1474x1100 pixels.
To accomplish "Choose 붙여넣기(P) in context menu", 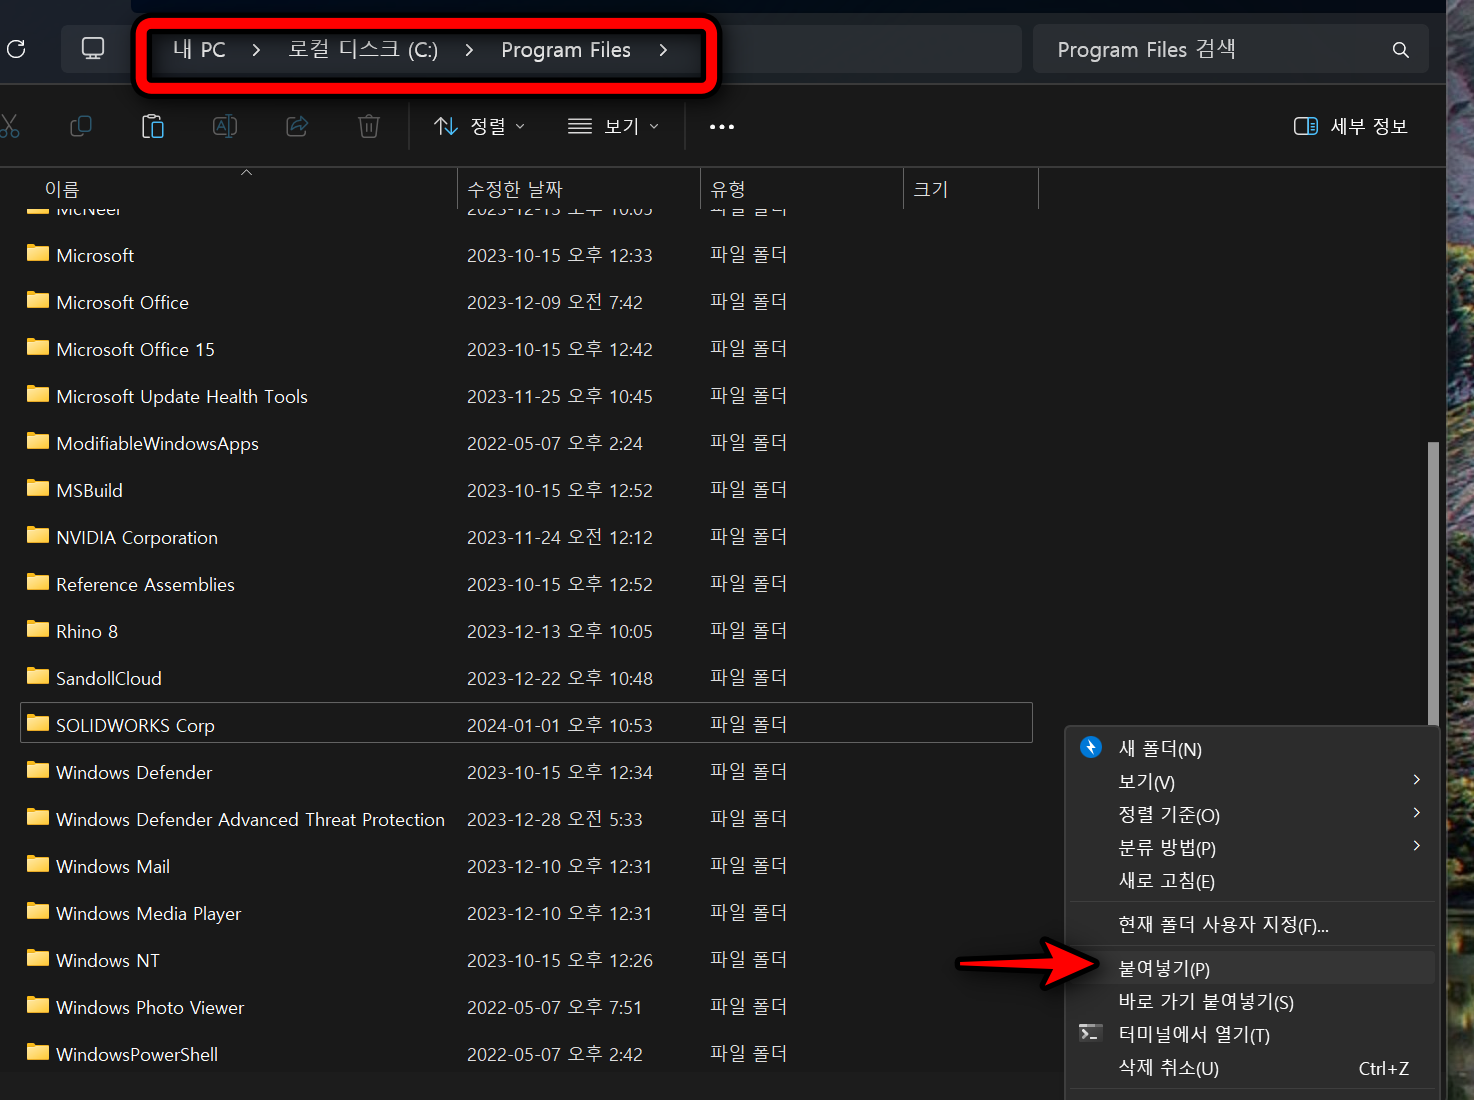I will pyautogui.click(x=1252, y=968).
